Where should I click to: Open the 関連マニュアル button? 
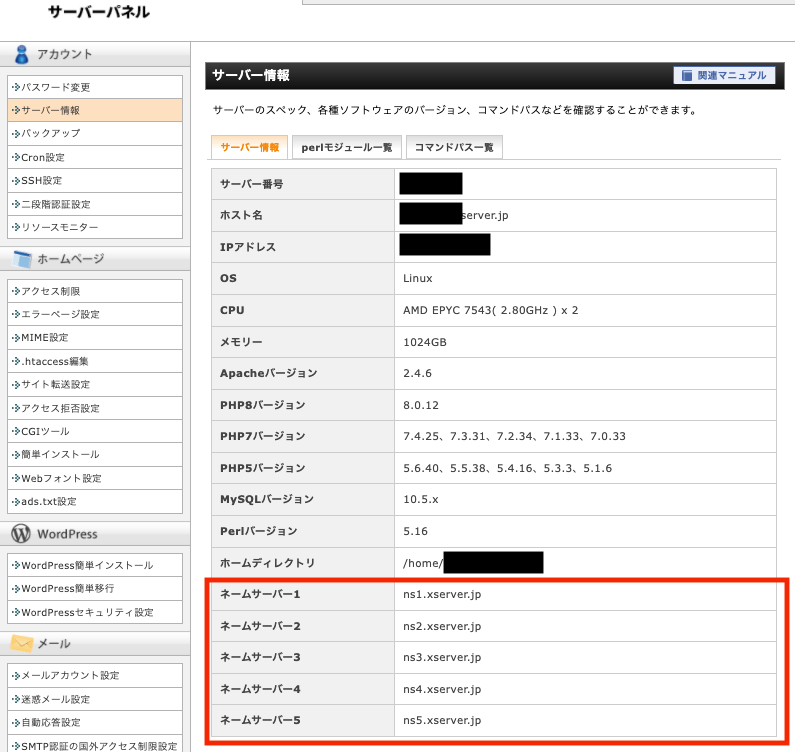725,75
